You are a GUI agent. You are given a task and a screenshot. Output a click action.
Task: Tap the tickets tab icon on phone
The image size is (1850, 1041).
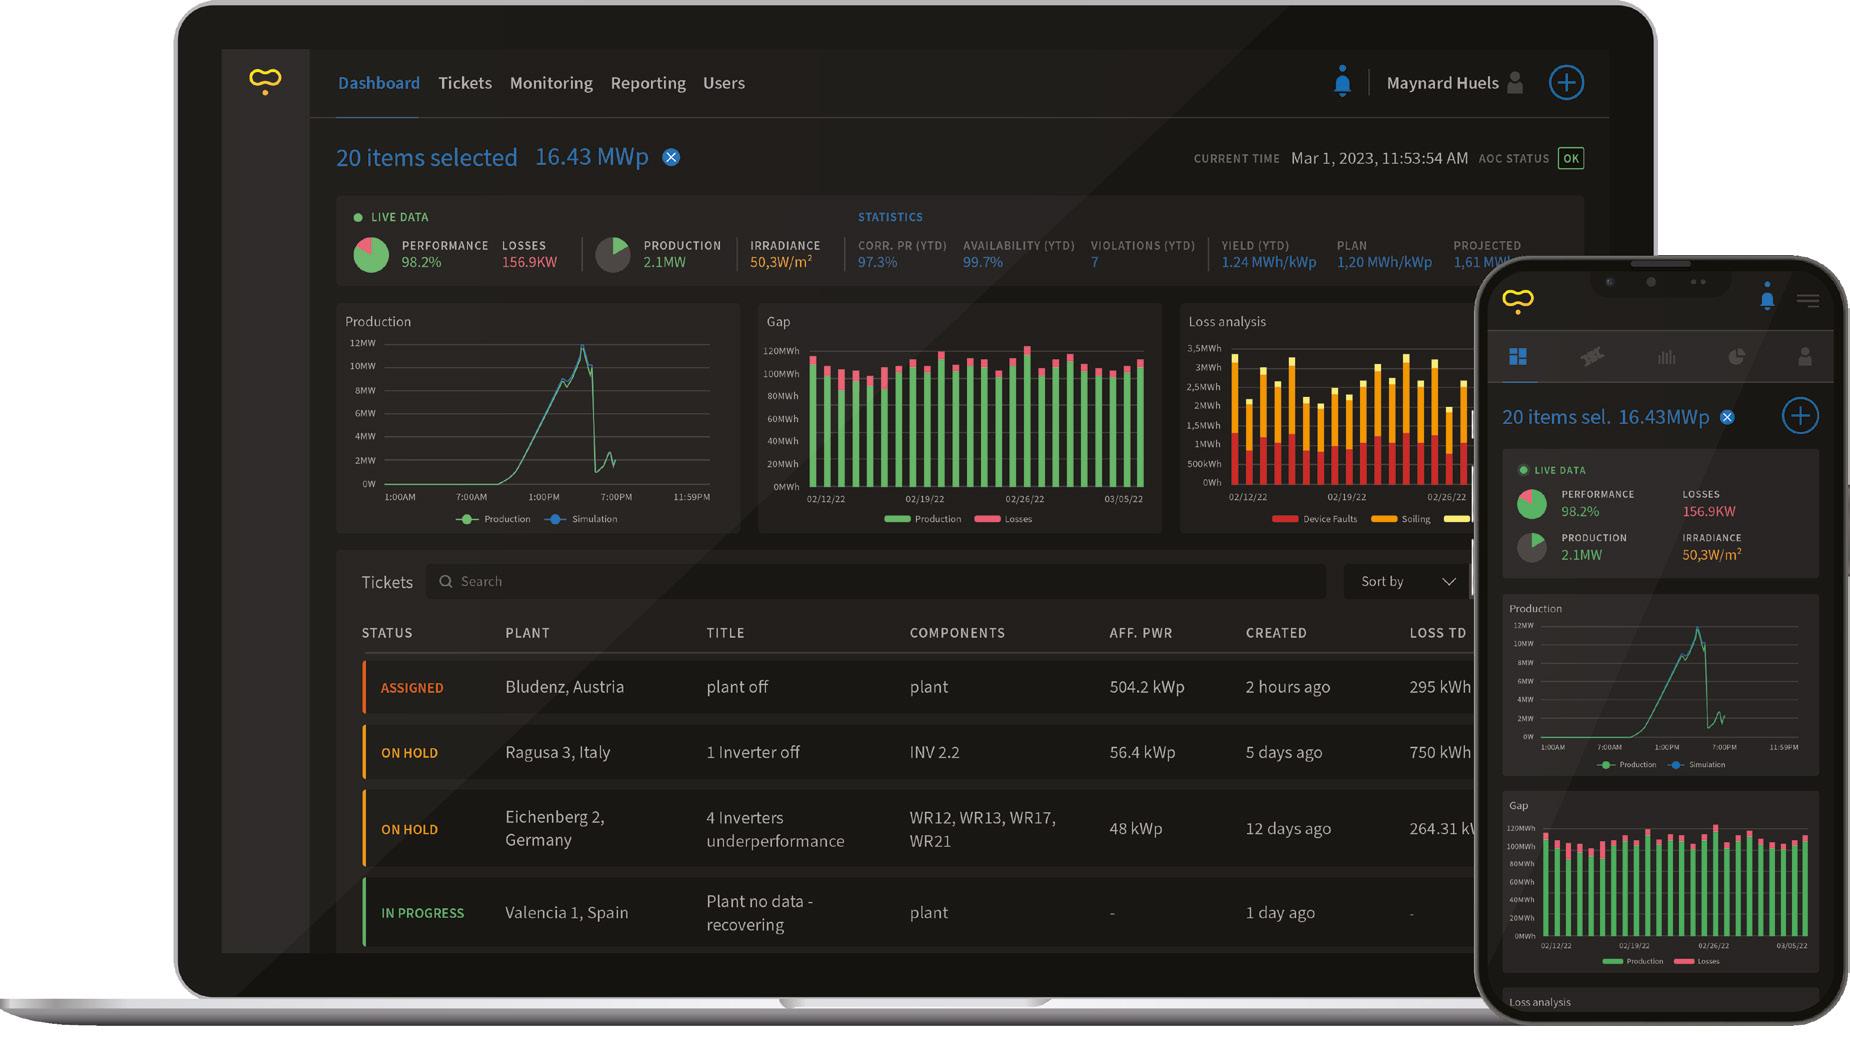coord(1592,356)
